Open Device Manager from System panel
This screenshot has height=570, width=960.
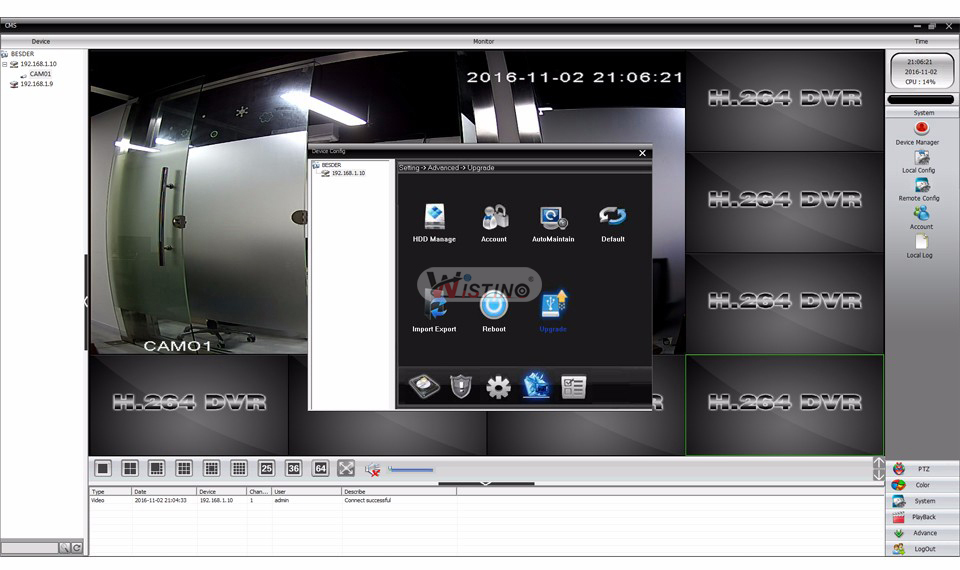pyautogui.click(x=921, y=128)
